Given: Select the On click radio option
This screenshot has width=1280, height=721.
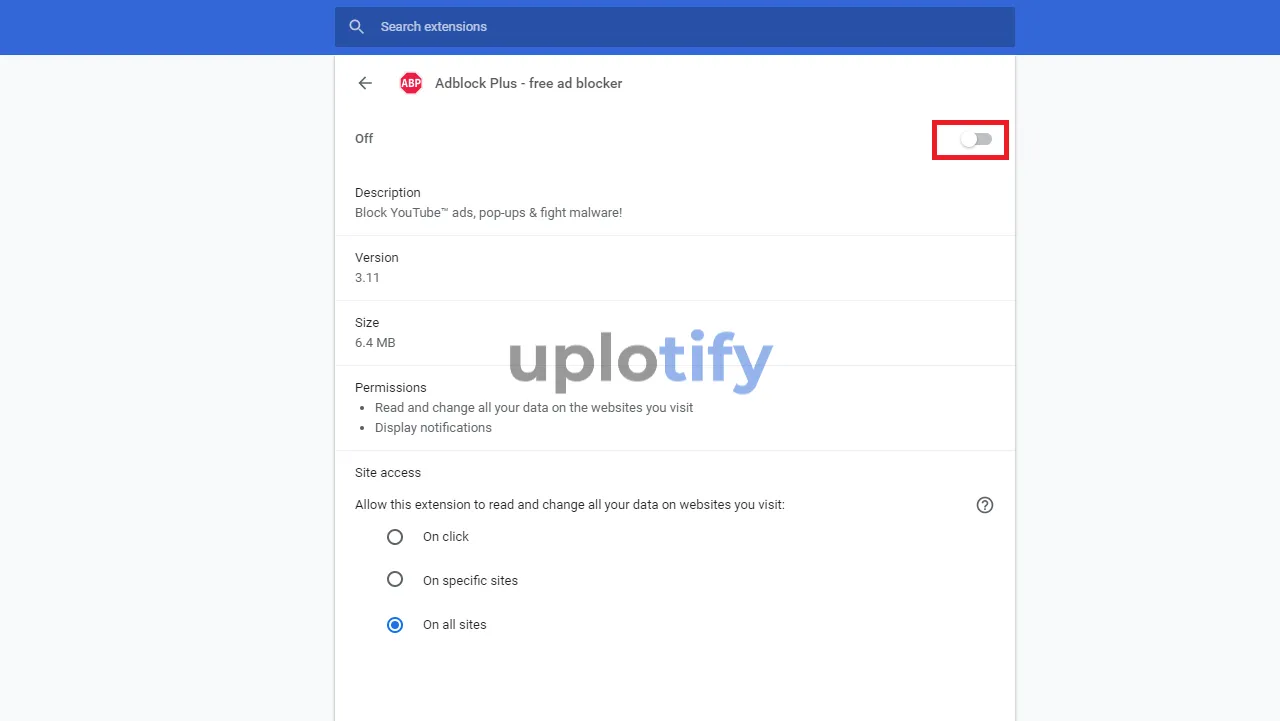Looking at the screenshot, I should [x=395, y=537].
